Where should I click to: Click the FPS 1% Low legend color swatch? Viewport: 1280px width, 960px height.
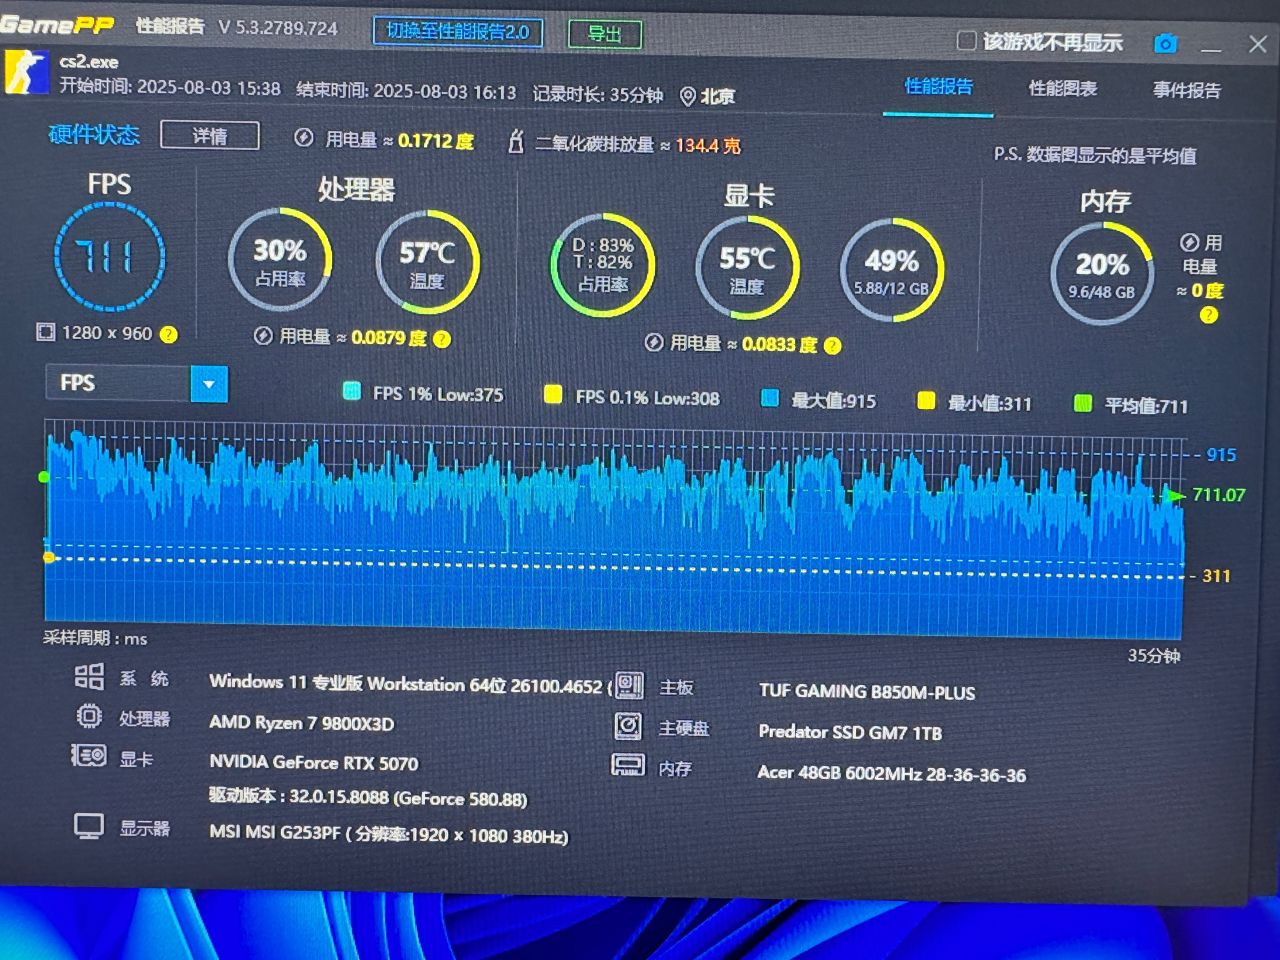tap(351, 391)
